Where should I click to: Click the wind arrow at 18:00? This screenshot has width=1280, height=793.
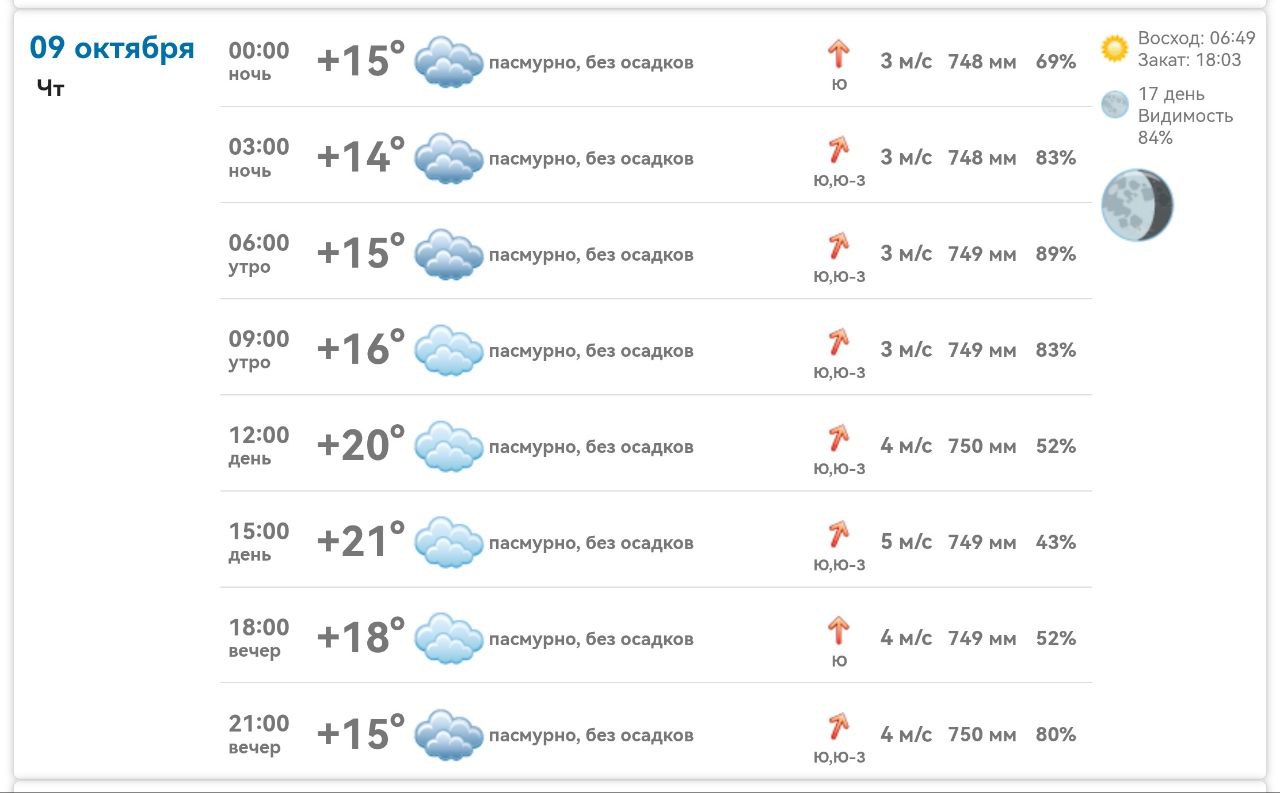coord(838,630)
